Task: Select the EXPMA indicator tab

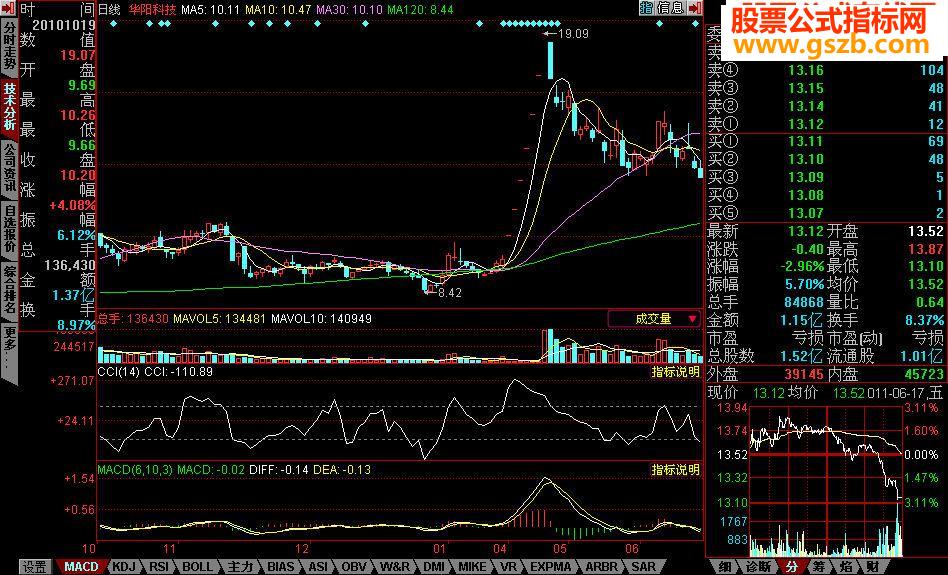Action: click(550, 567)
